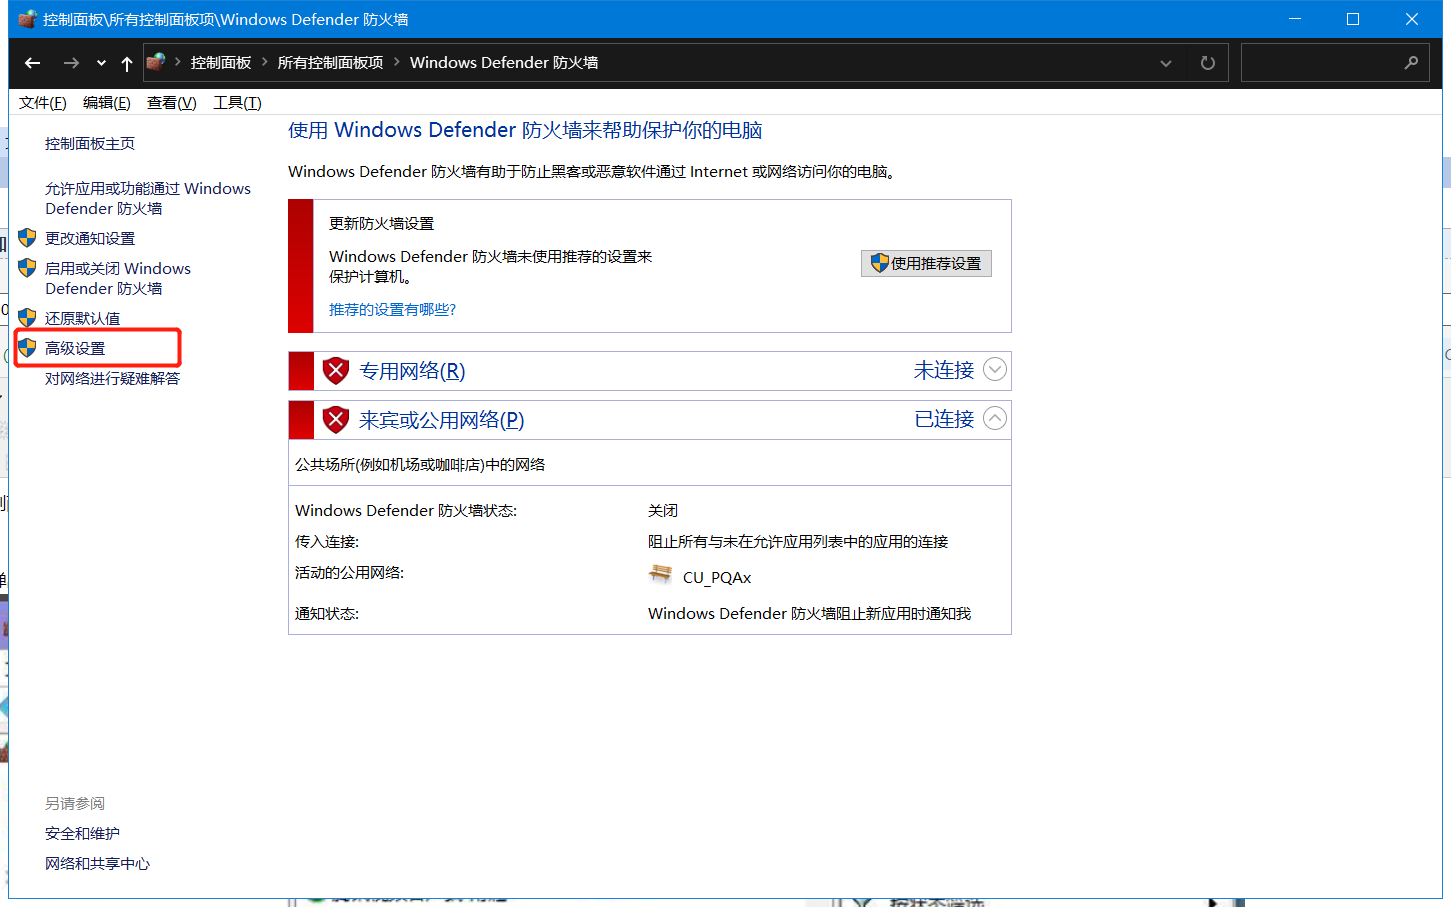Screen dimensions: 1451x907
Task: Go forward with the right arrow button
Action: click(x=71, y=63)
